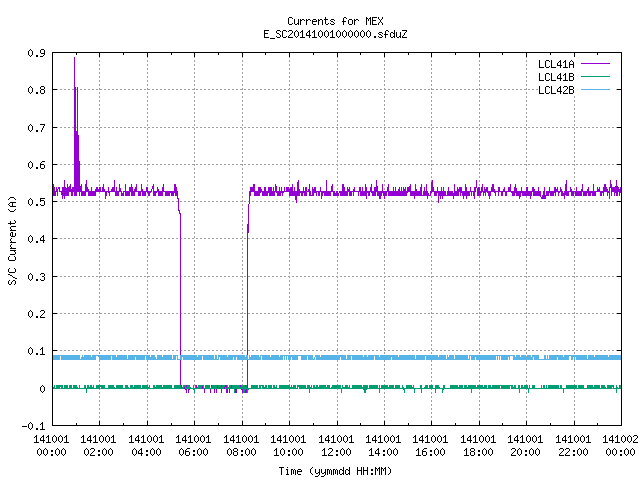This screenshot has width=640, height=480.
Task: Click the -0.1 y-axis tick label
Action: pyautogui.click(x=33, y=426)
